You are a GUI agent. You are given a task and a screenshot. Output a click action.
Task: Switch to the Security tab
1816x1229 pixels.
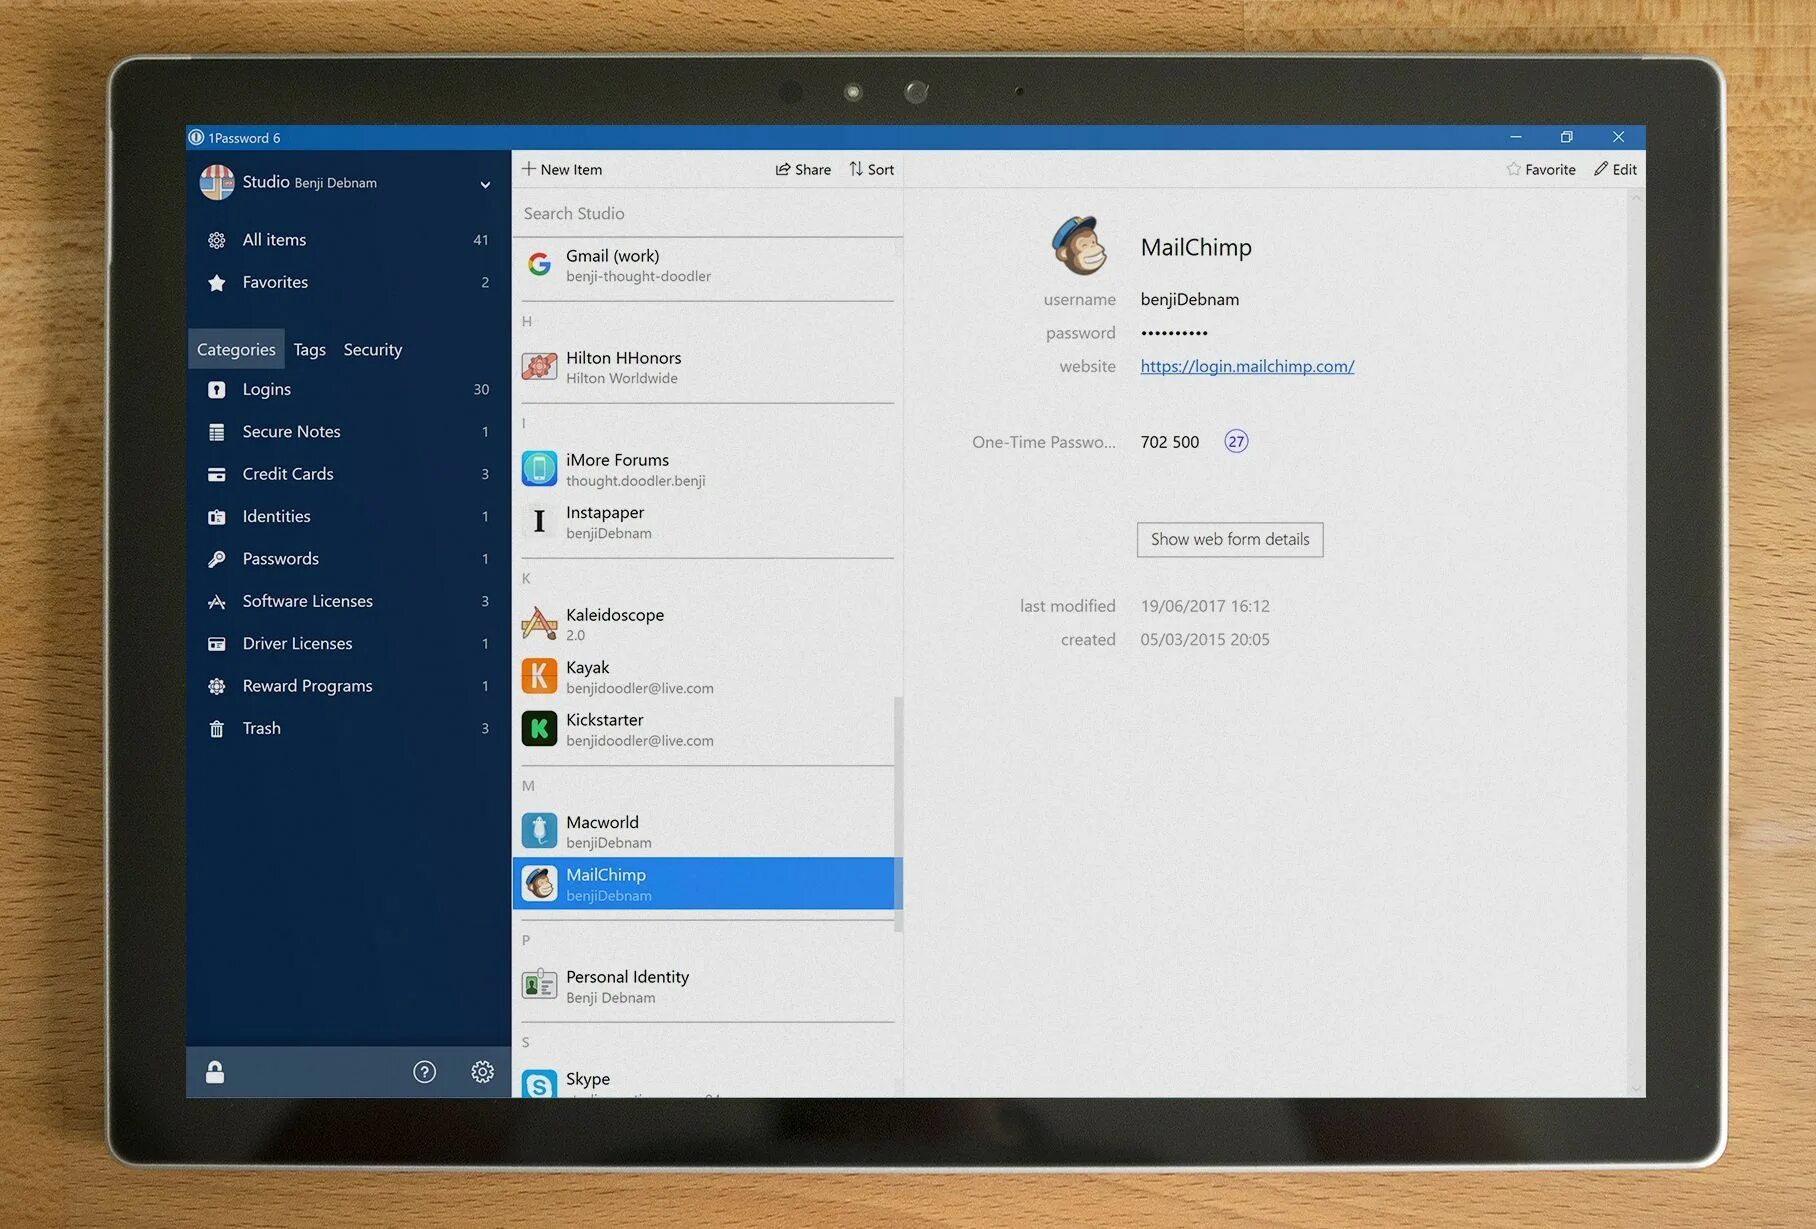point(373,349)
